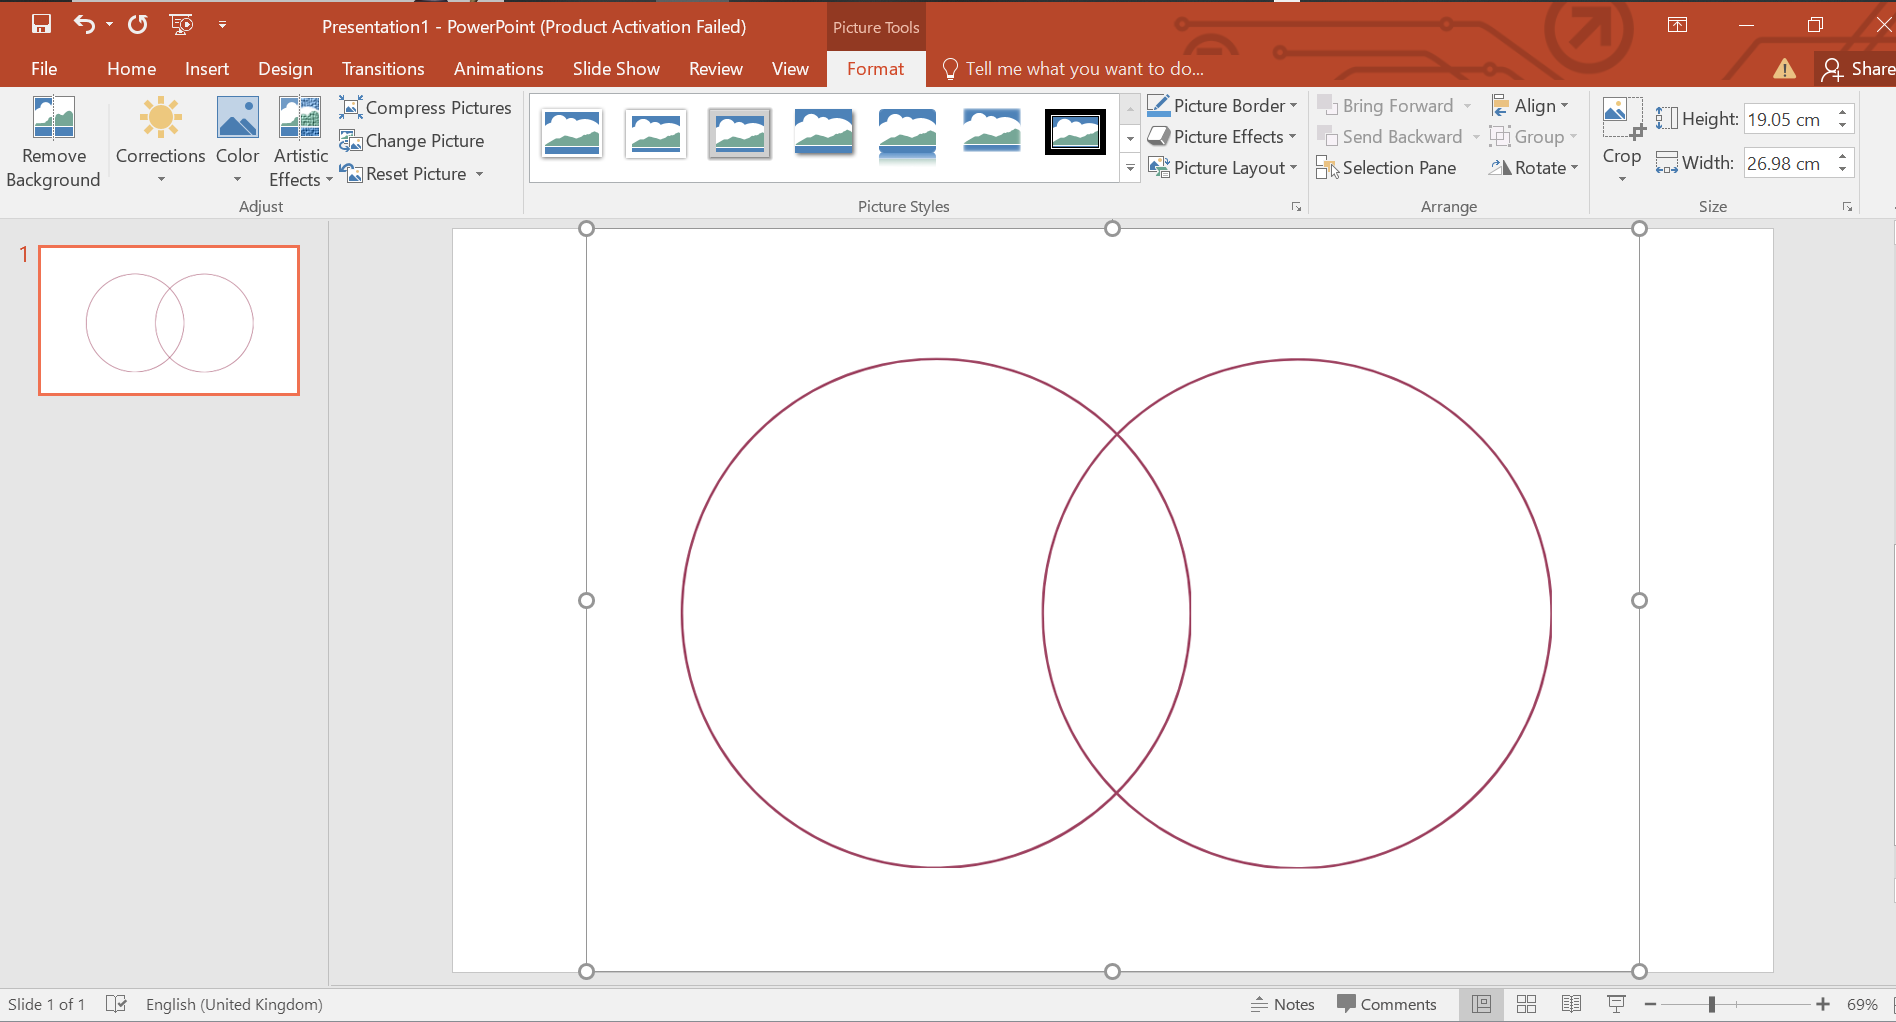This screenshot has height=1022, width=1896.
Task: Open the File tab
Action: [44, 69]
